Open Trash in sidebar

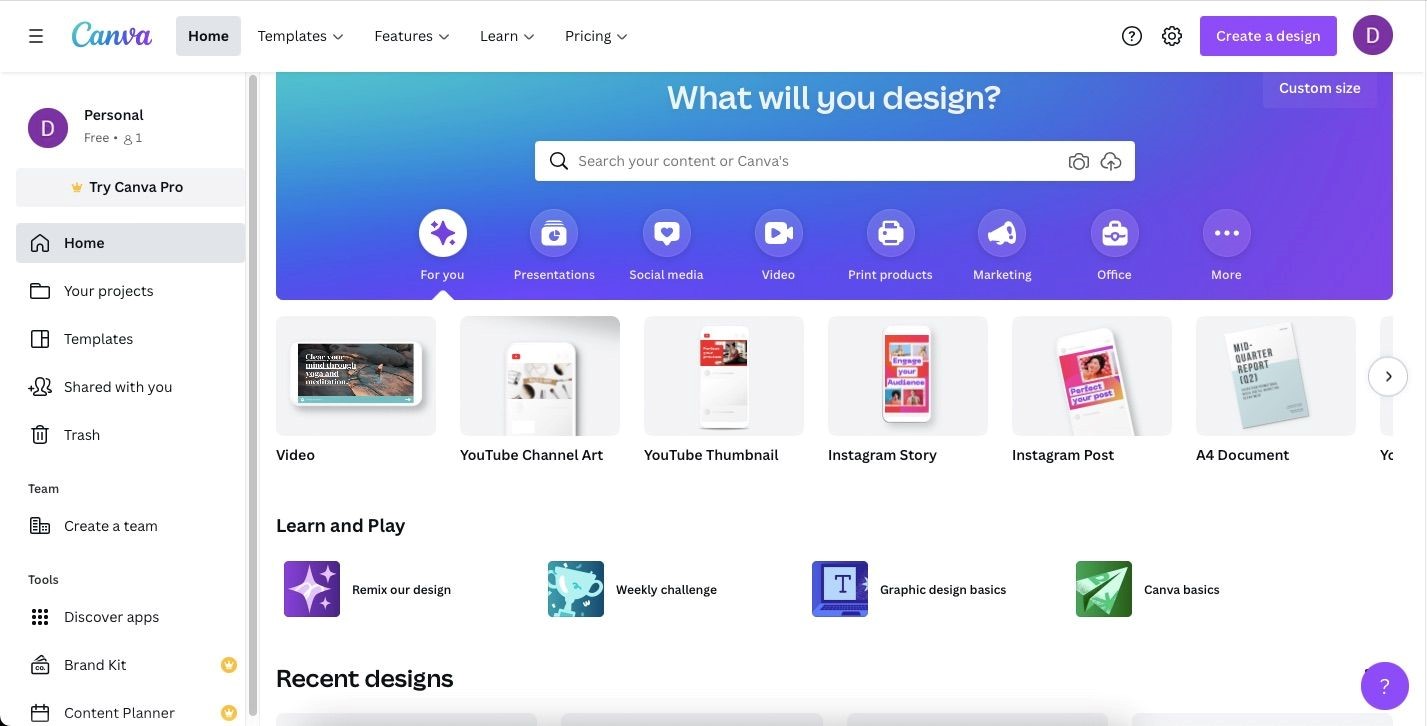click(x=130, y=435)
